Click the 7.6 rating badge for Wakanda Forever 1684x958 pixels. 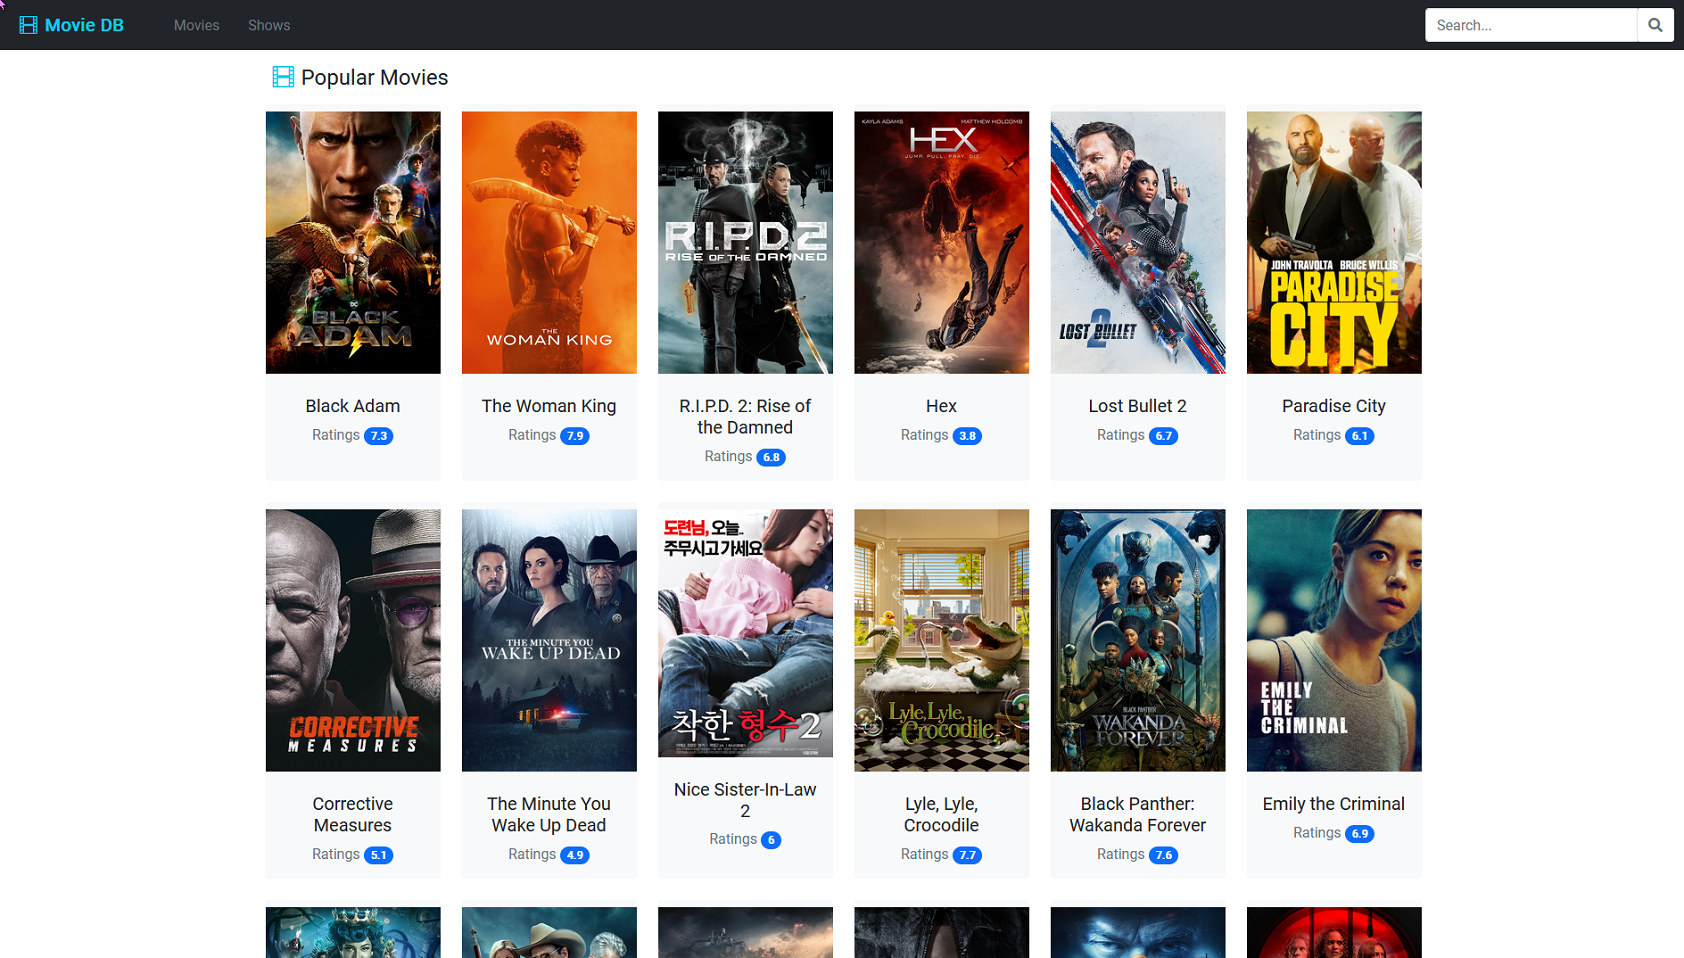pyautogui.click(x=1163, y=855)
